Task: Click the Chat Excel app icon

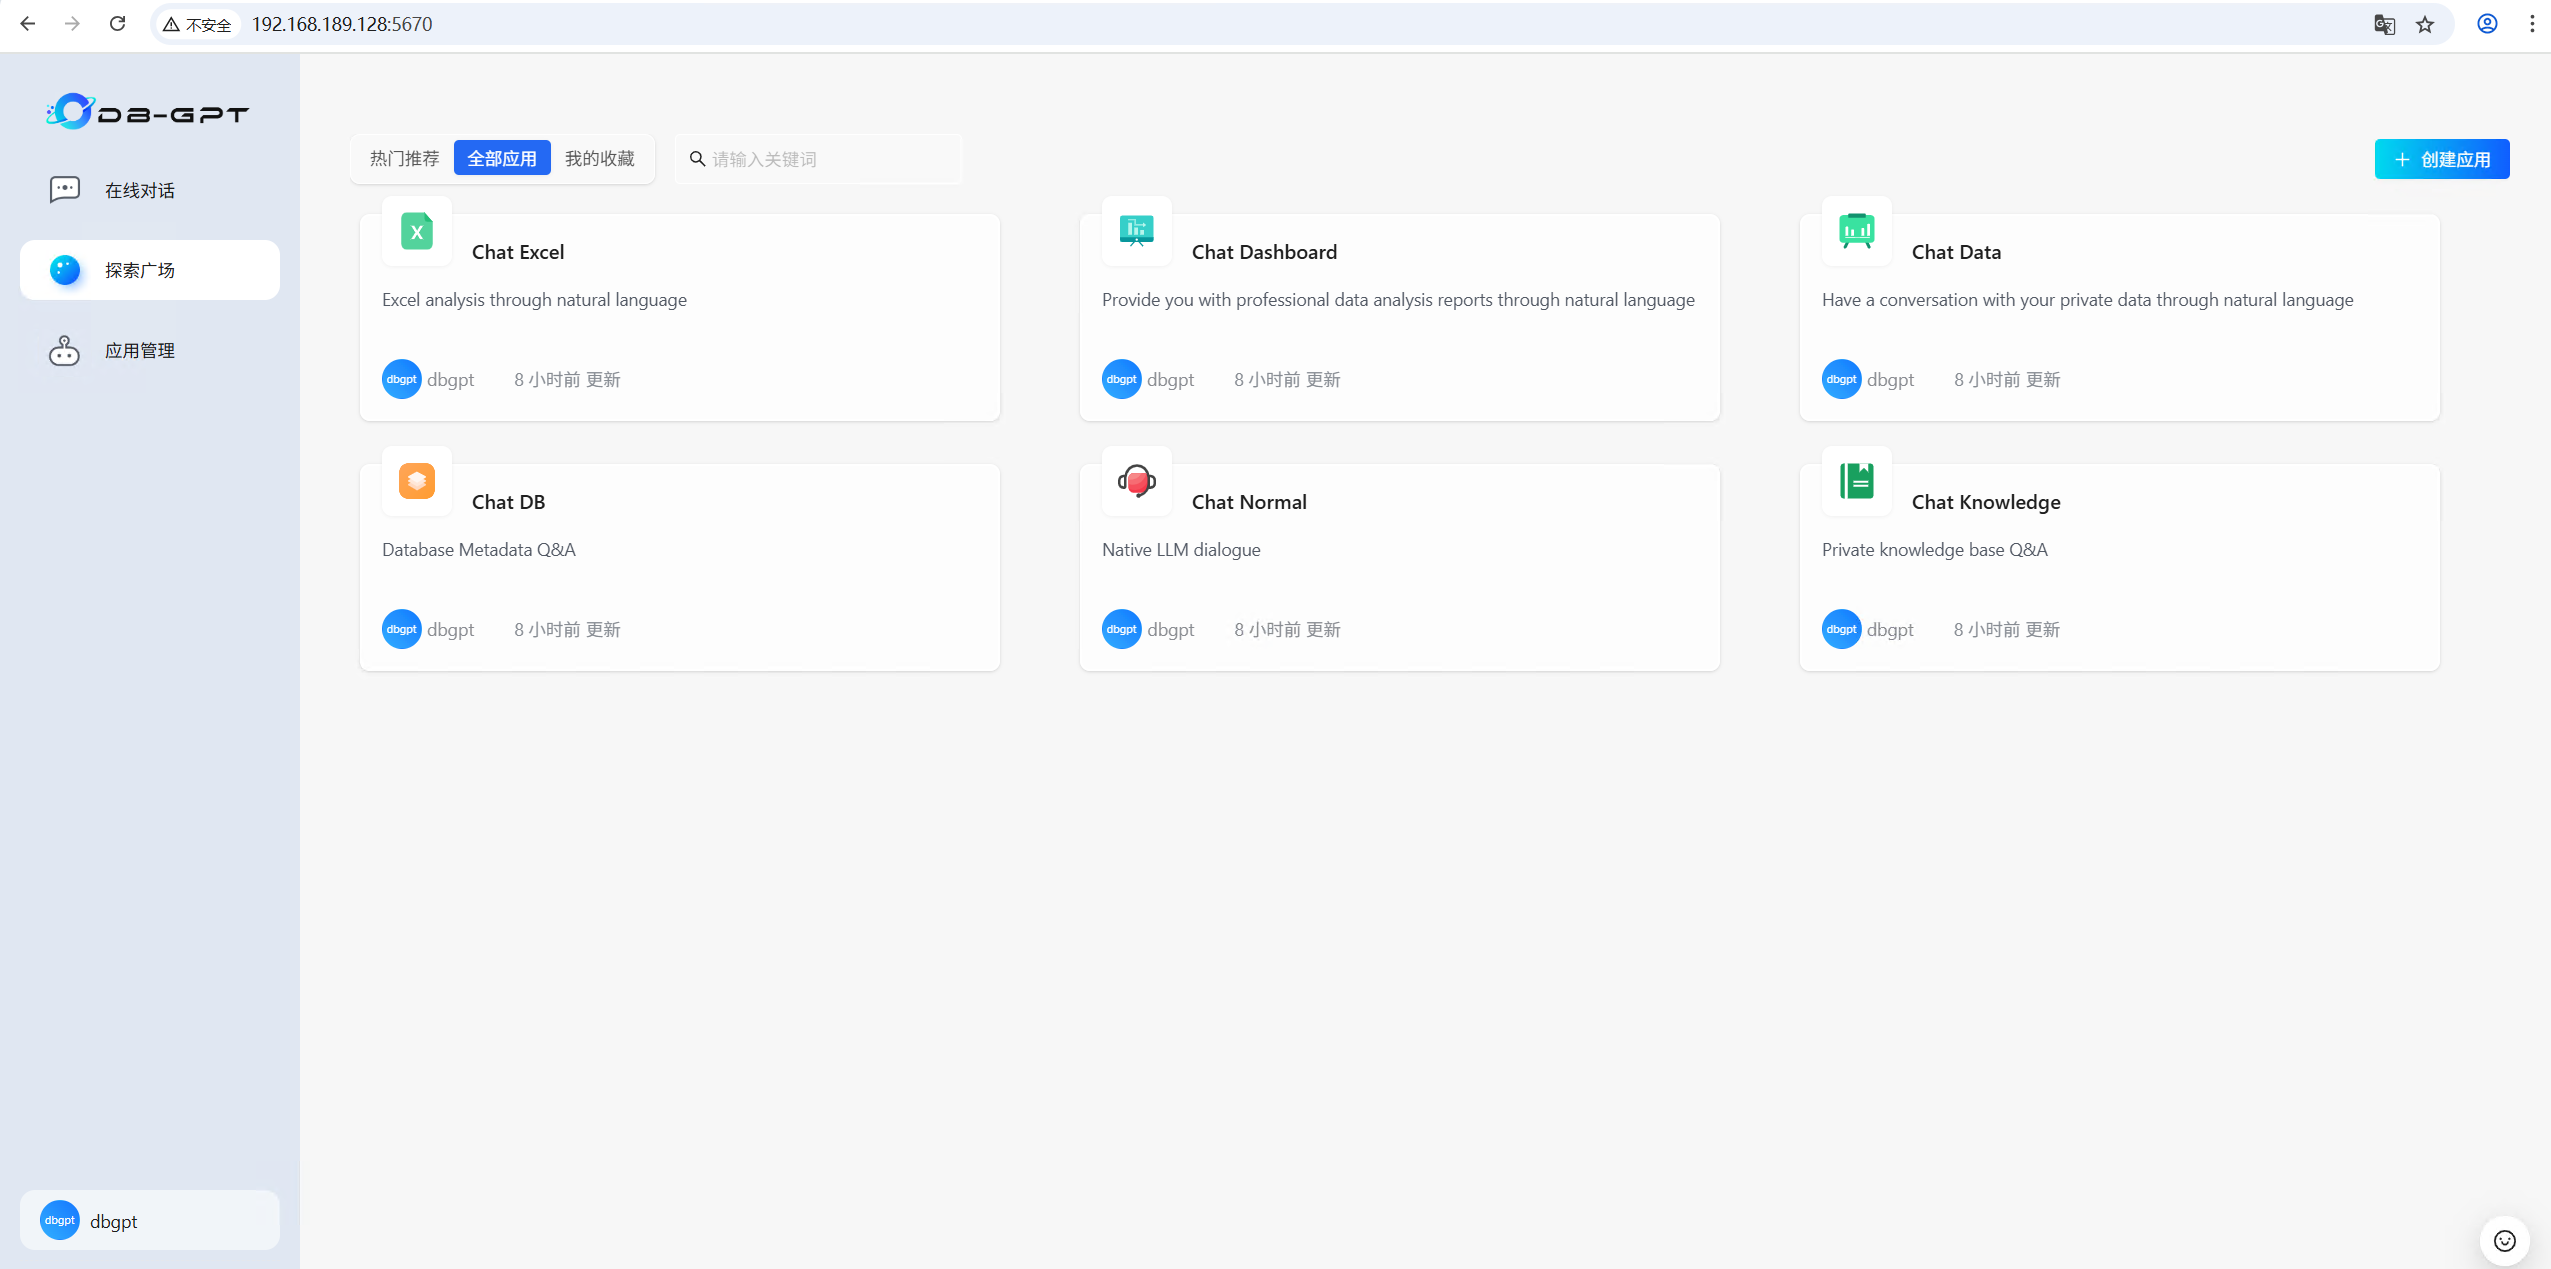Action: [417, 232]
